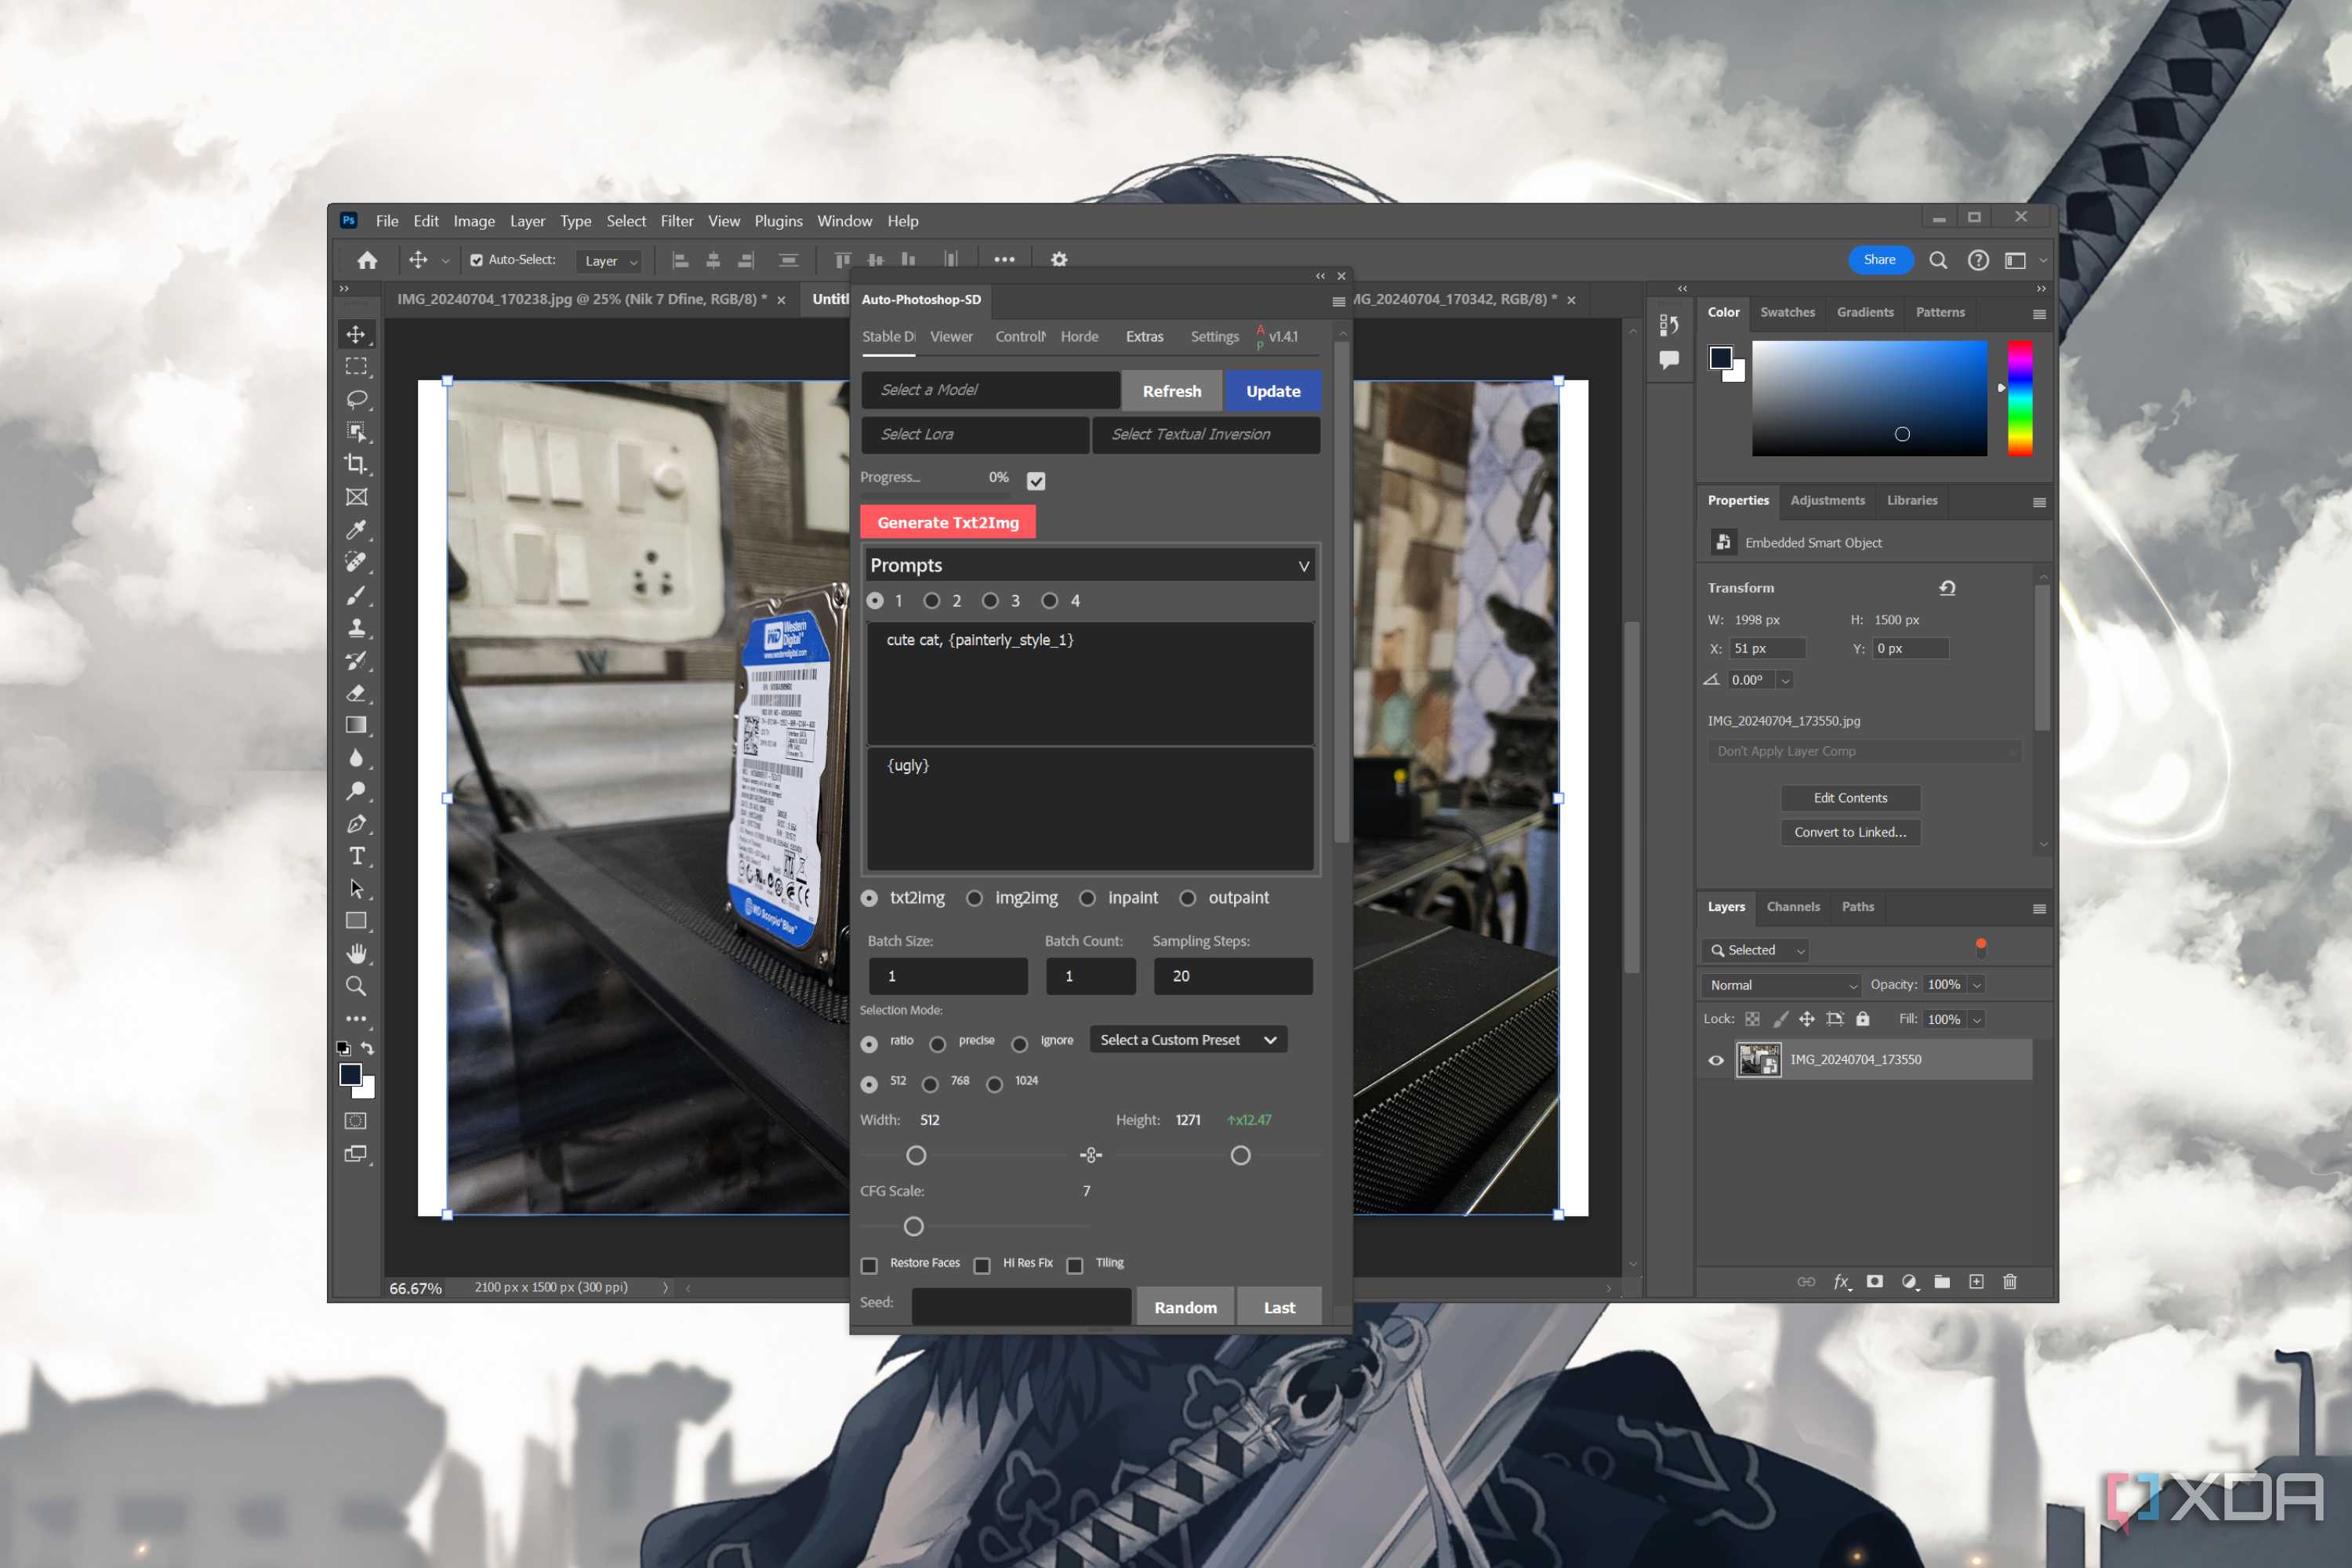The width and height of the screenshot is (2352, 1568).
Task: Enable the Restore Faces checkbox
Action: click(869, 1265)
